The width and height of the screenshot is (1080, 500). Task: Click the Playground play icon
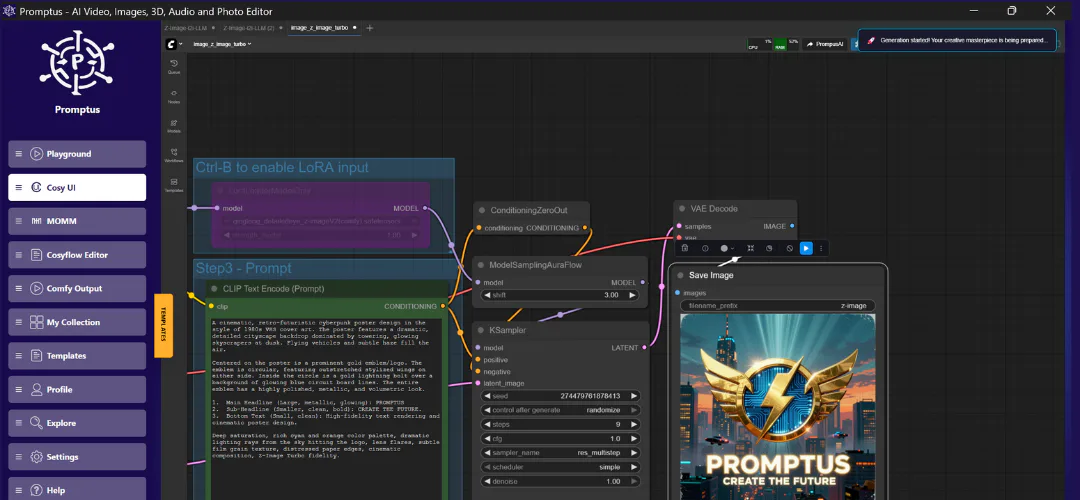(x=37, y=154)
